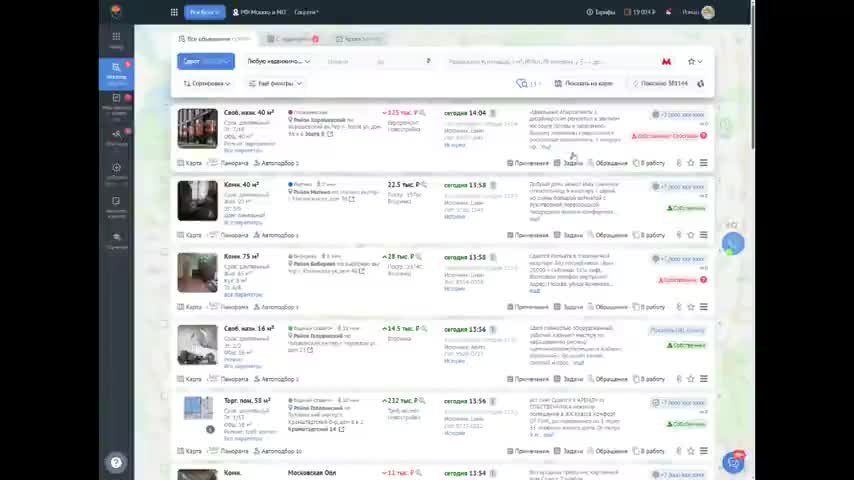Click price search icon on '22.5 тыс.' listing

coord(424,185)
